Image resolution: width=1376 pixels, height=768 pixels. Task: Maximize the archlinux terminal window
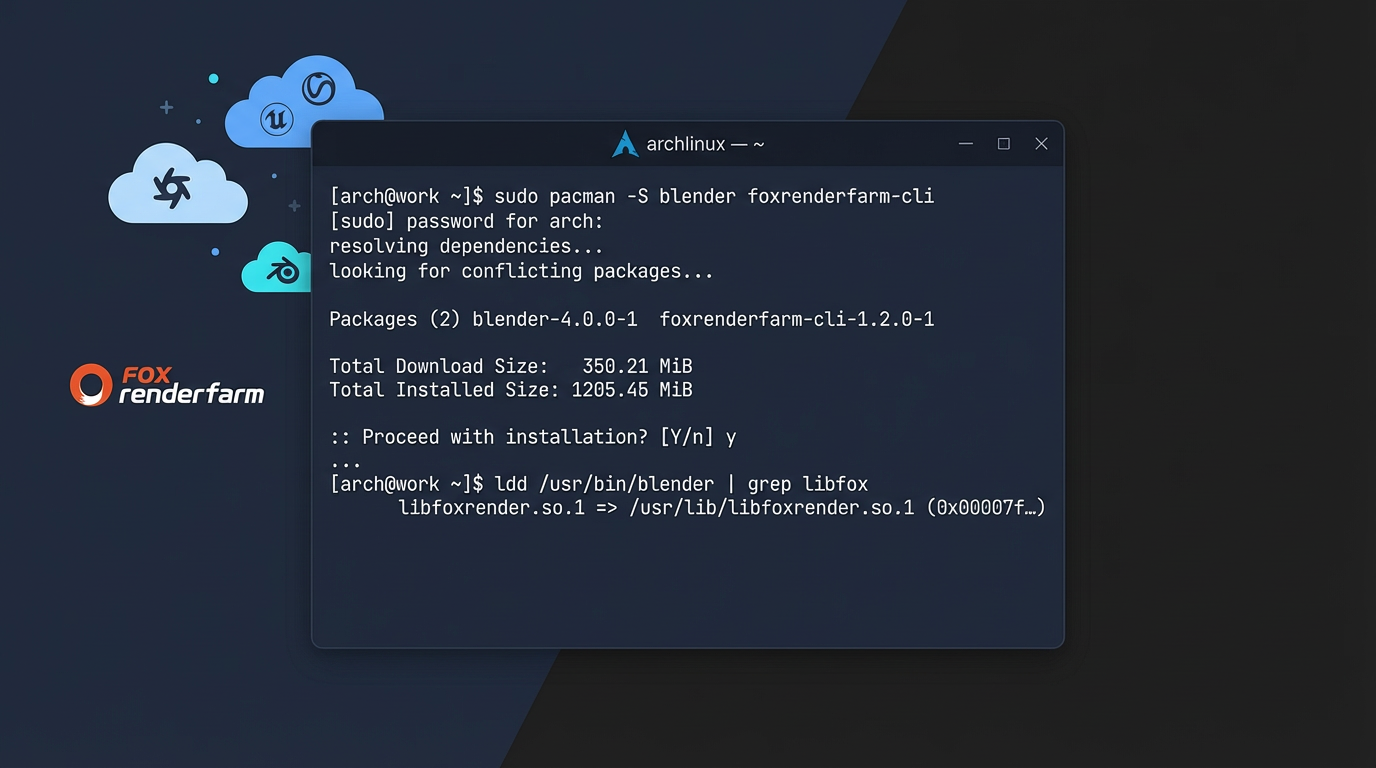[1004, 144]
